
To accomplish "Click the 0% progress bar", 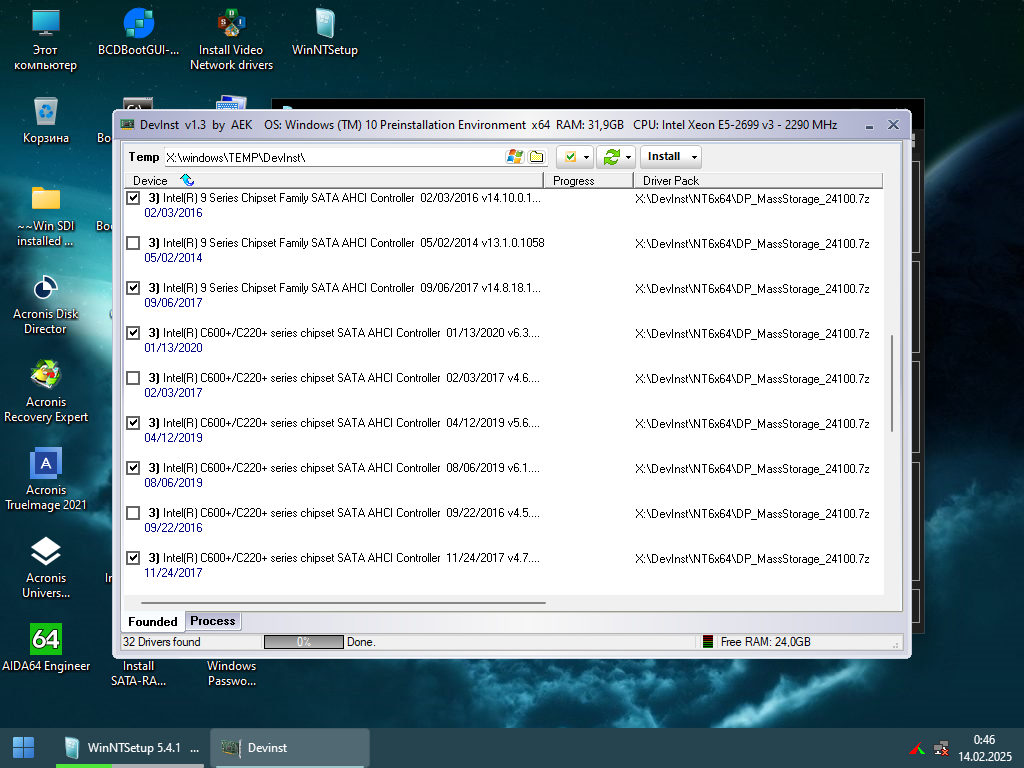I will (304, 642).
